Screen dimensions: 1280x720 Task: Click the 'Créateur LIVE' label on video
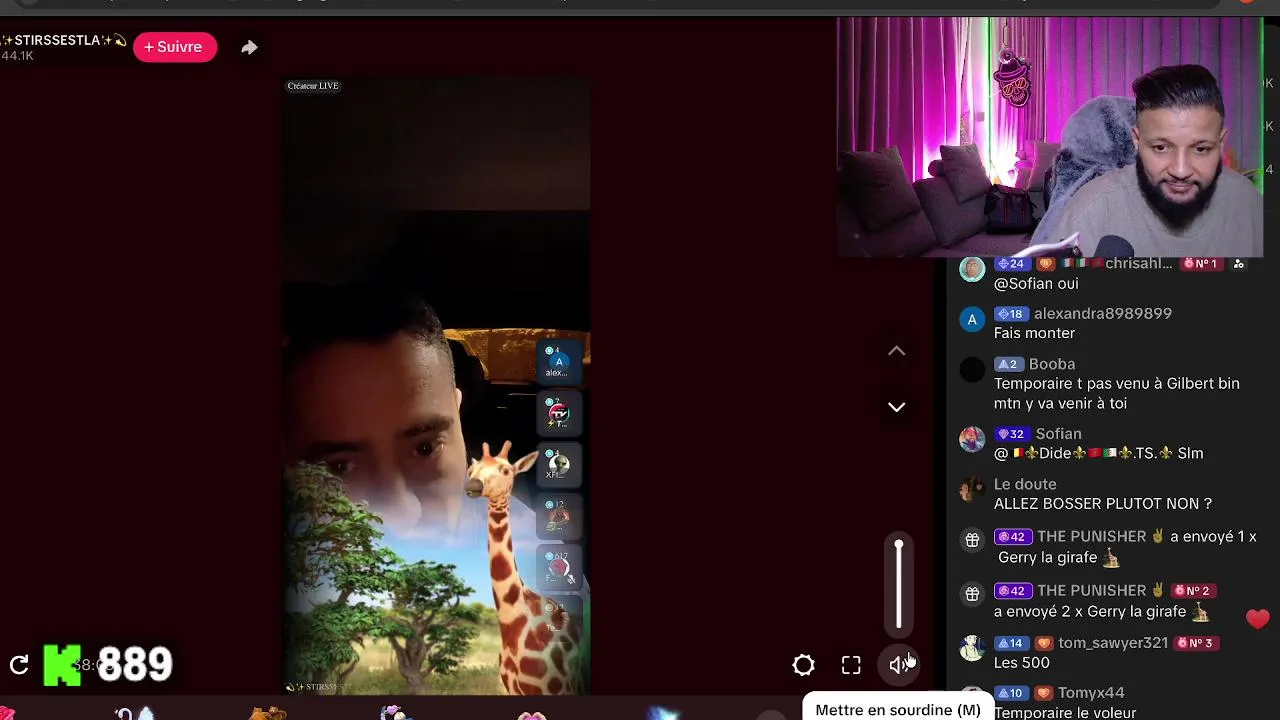pyautogui.click(x=313, y=86)
